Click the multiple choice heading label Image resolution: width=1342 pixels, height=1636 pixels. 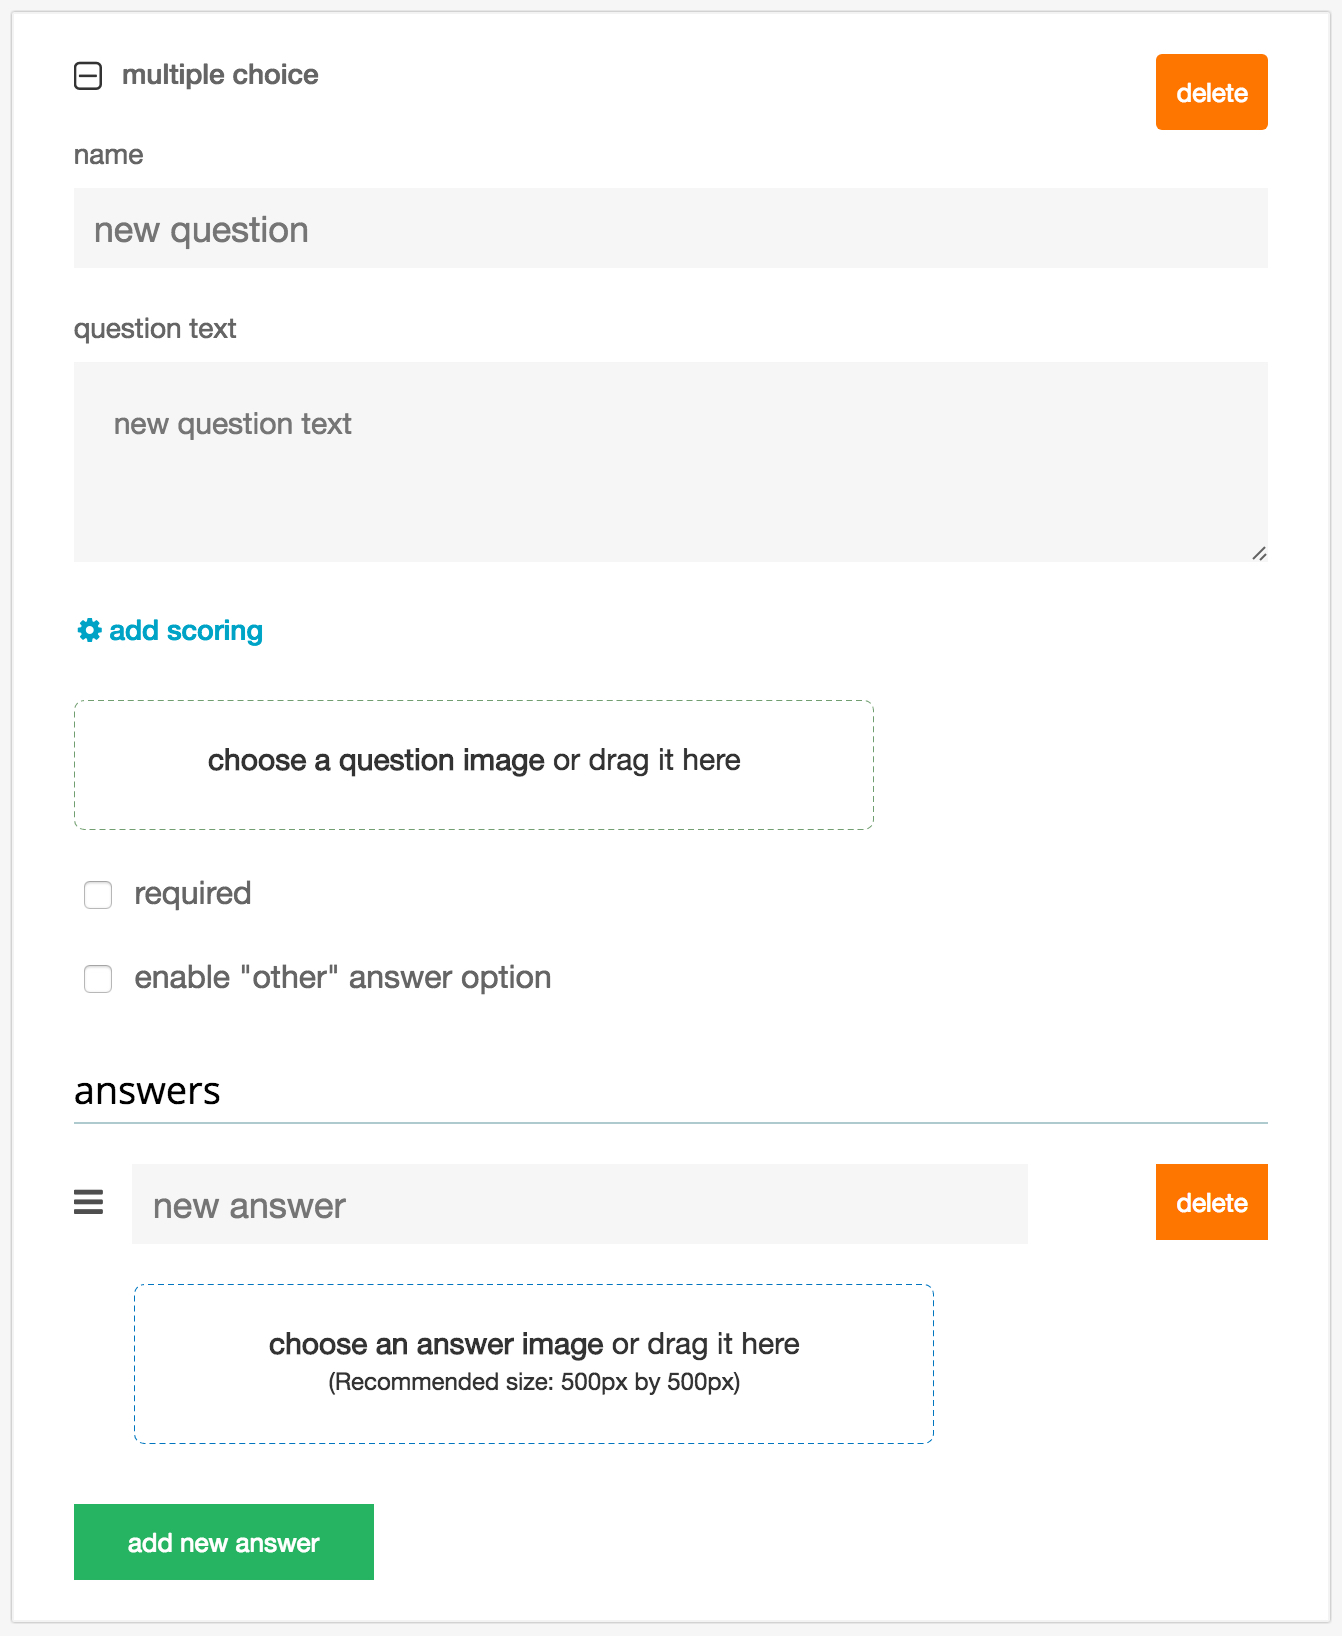tap(220, 75)
